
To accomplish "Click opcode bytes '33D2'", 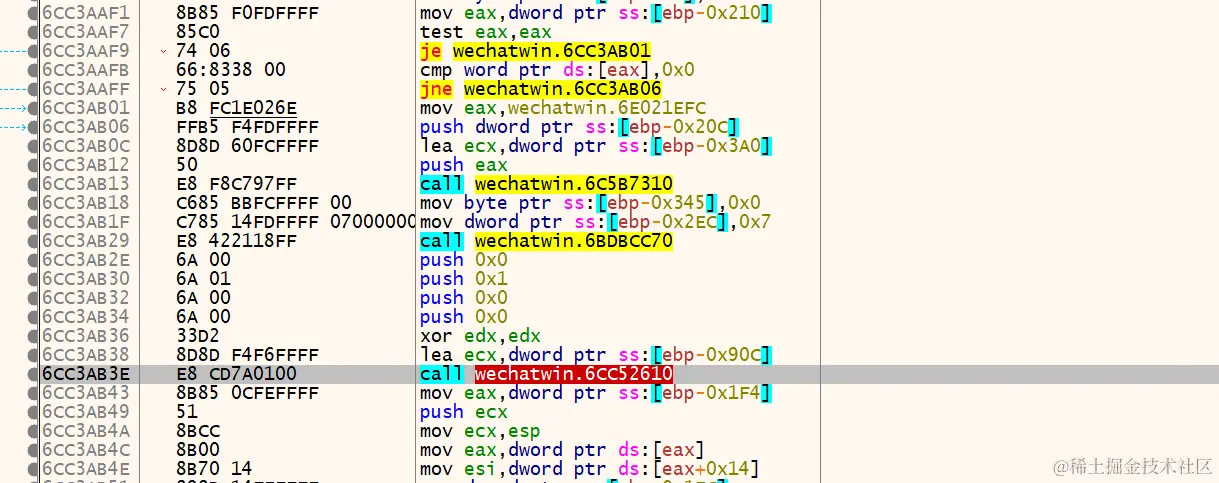I will [x=197, y=336].
